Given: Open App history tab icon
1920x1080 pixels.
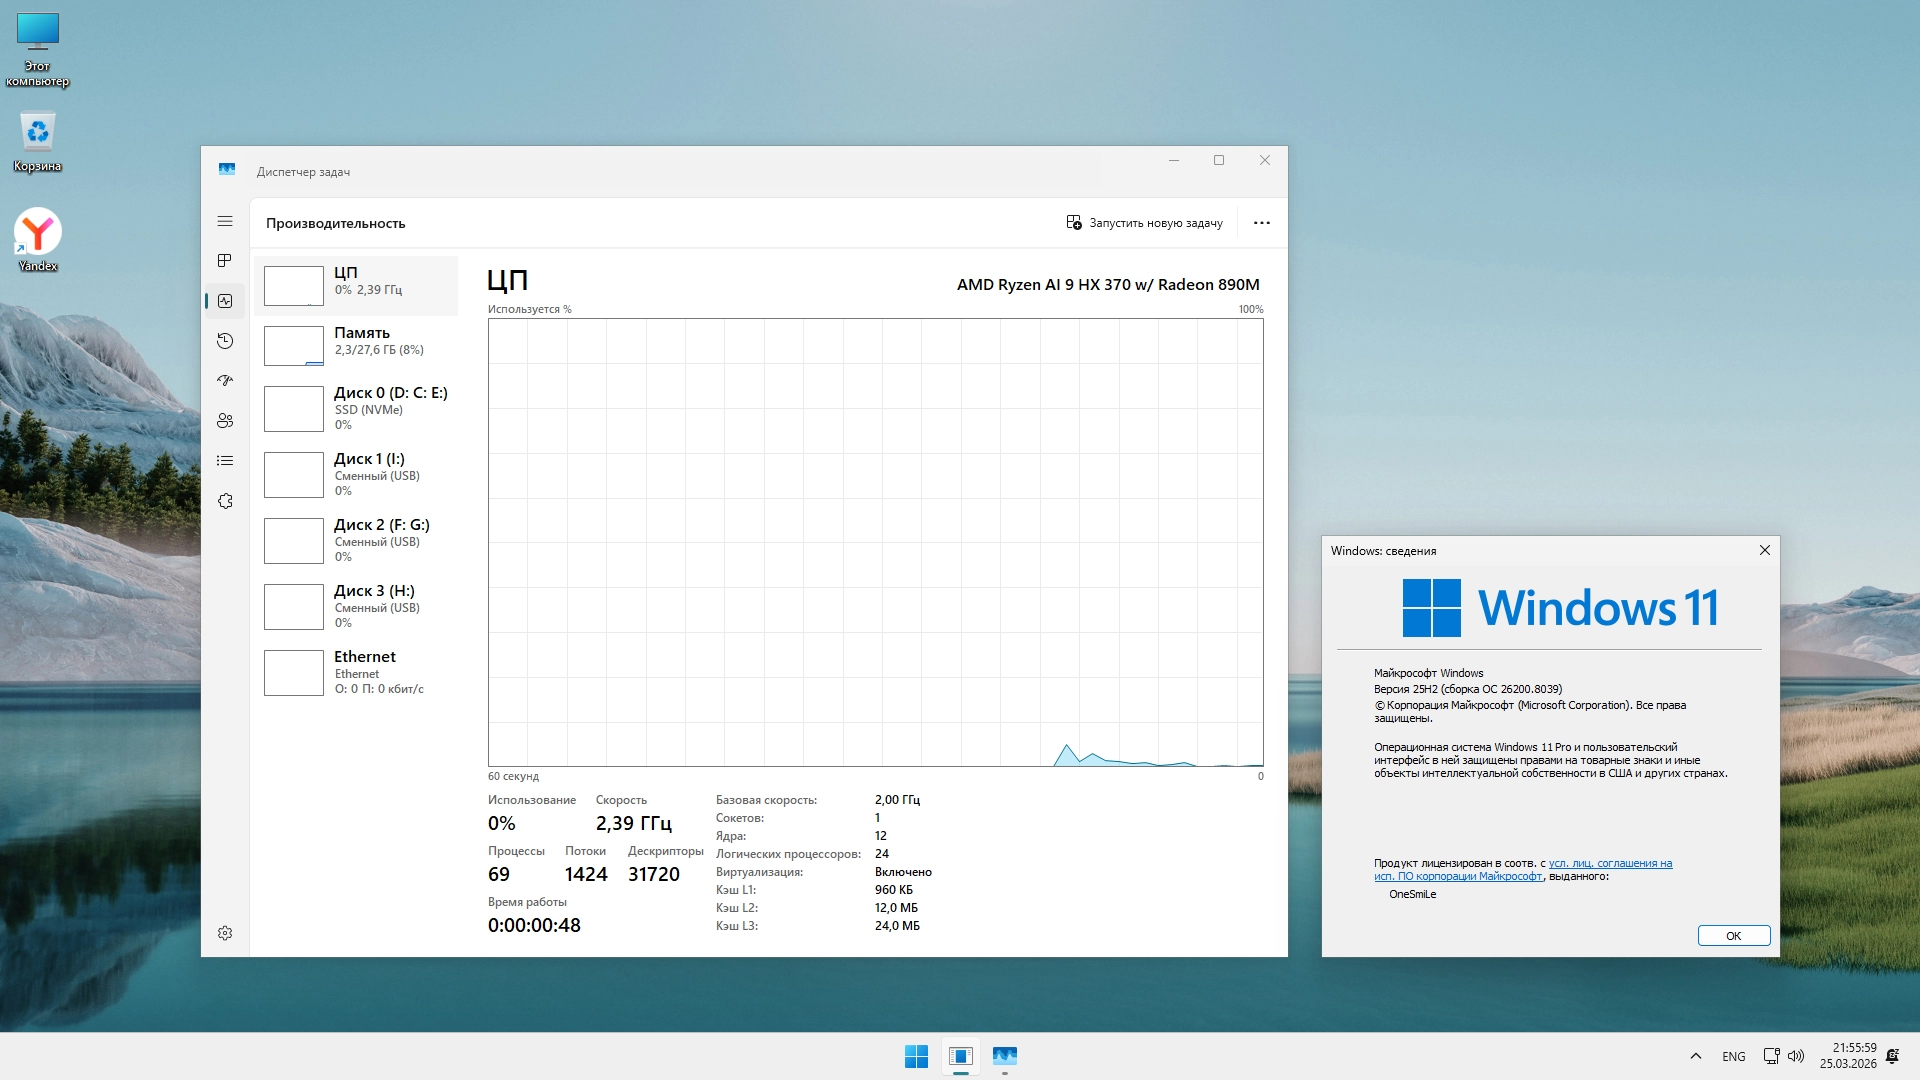Looking at the screenshot, I should tap(225, 341).
